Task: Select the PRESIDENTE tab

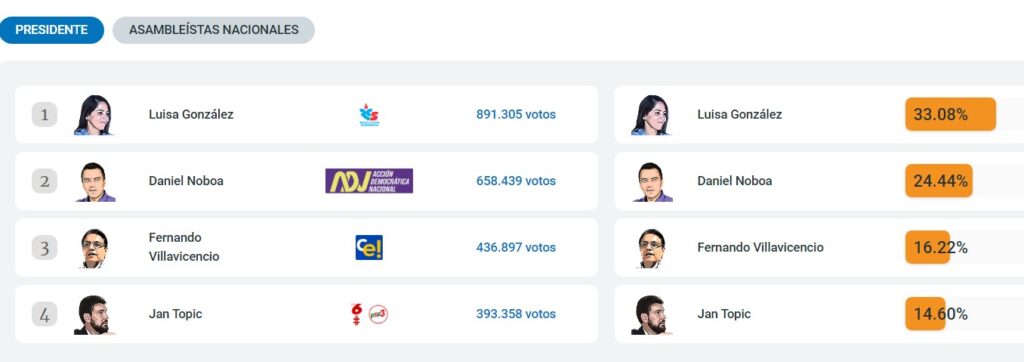Action: 51,30
